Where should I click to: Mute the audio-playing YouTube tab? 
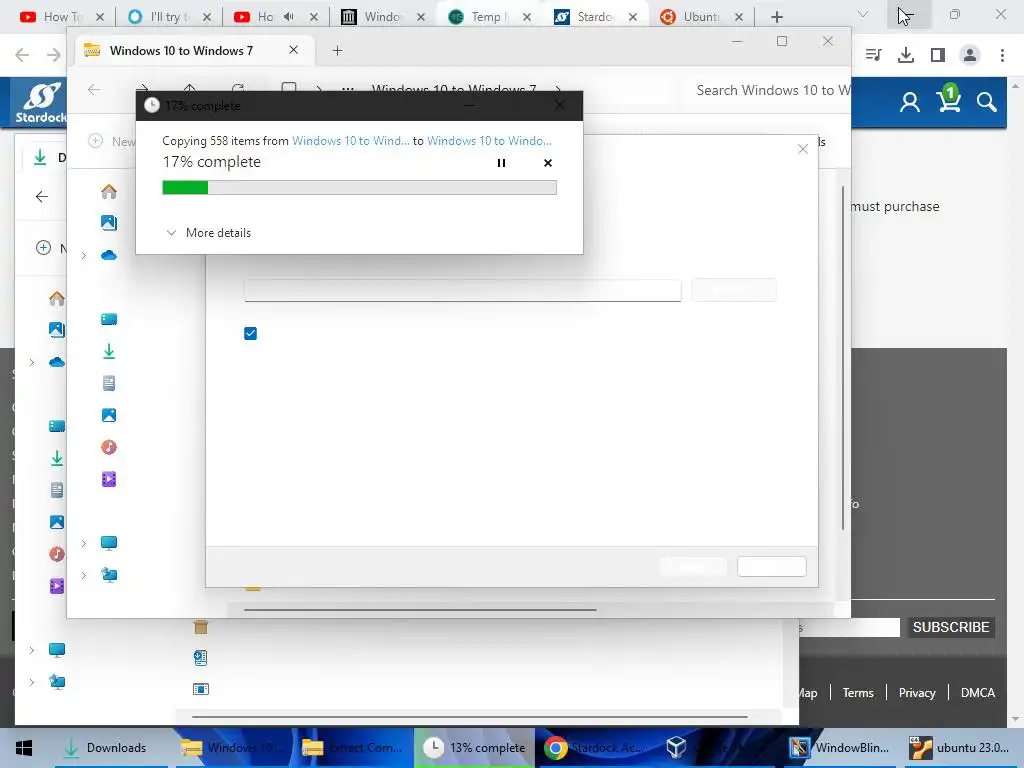(289, 17)
